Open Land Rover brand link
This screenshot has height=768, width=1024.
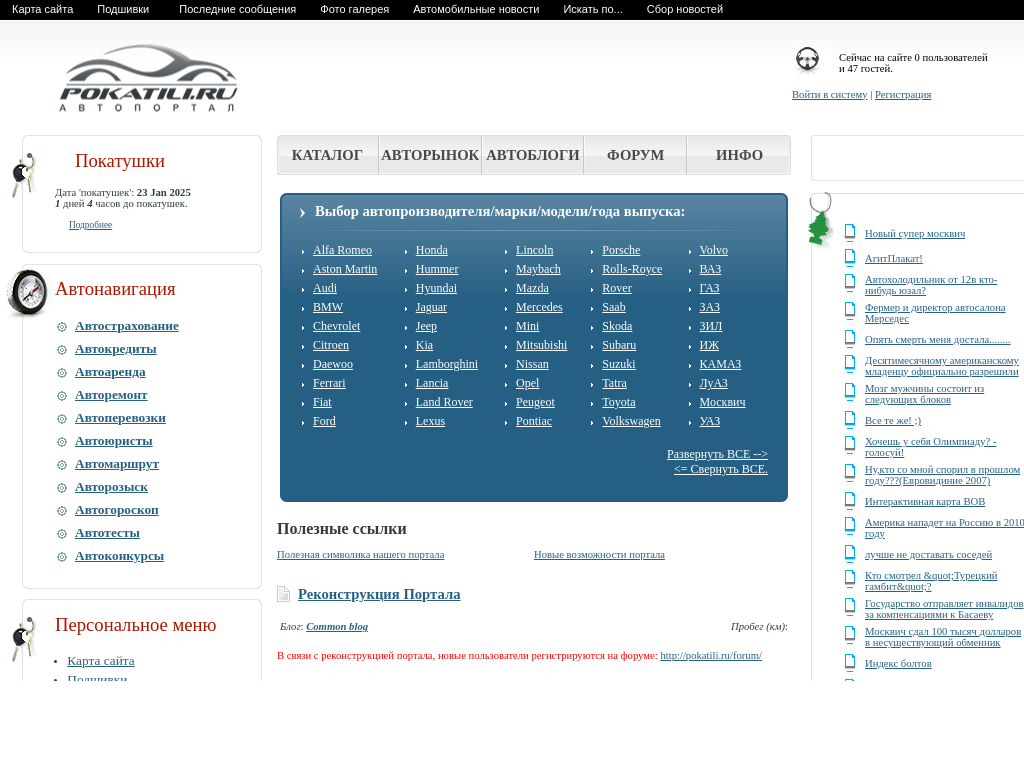tap(444, 402)
